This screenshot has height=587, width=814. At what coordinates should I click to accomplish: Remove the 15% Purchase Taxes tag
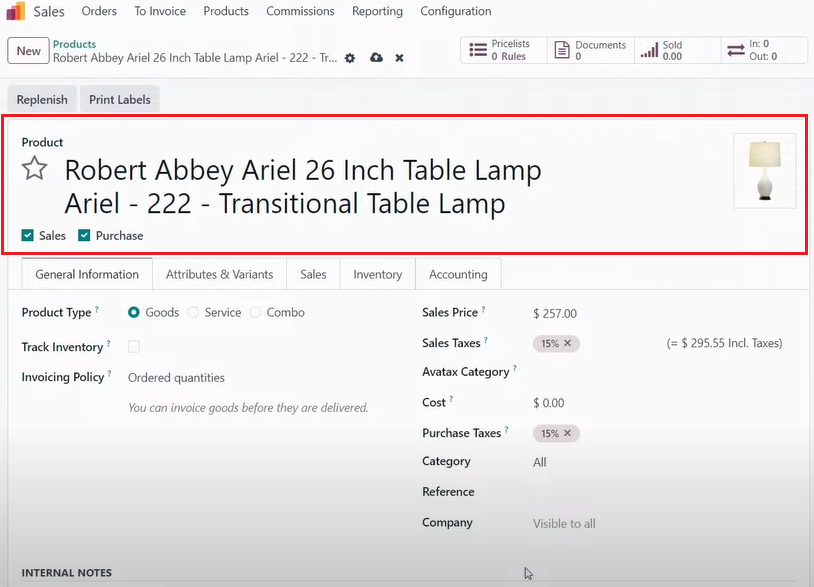click(x=567, y=433)
